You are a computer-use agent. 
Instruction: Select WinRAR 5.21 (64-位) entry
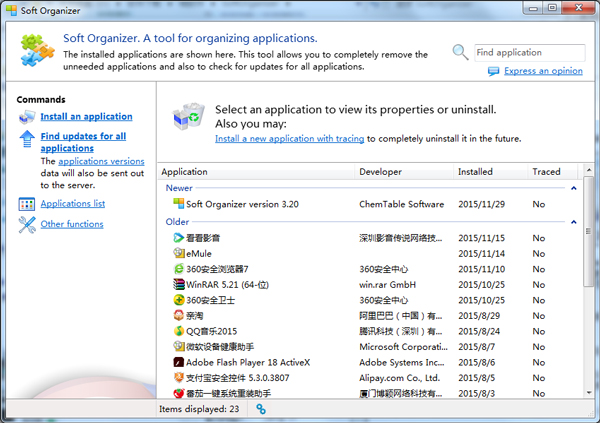228,285
